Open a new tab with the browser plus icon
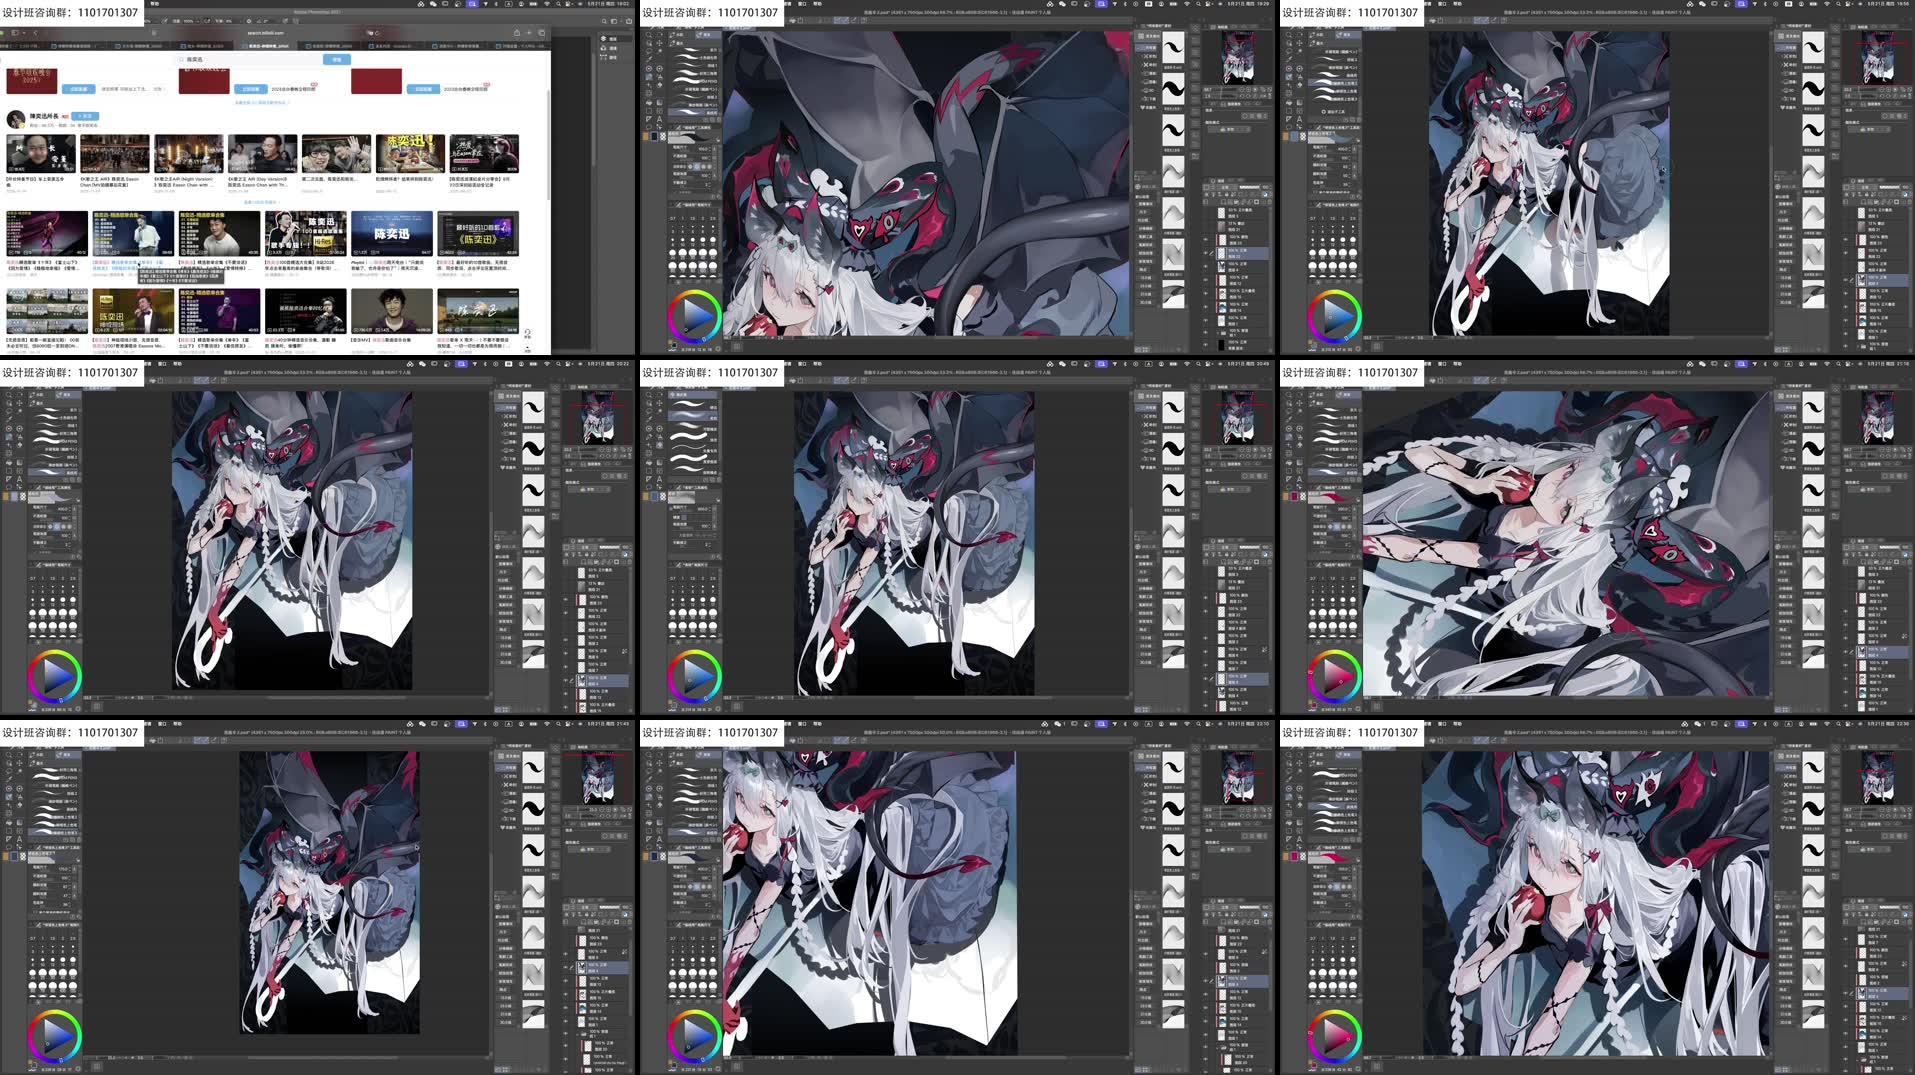 pyautogui.click(x=529, y=33)
